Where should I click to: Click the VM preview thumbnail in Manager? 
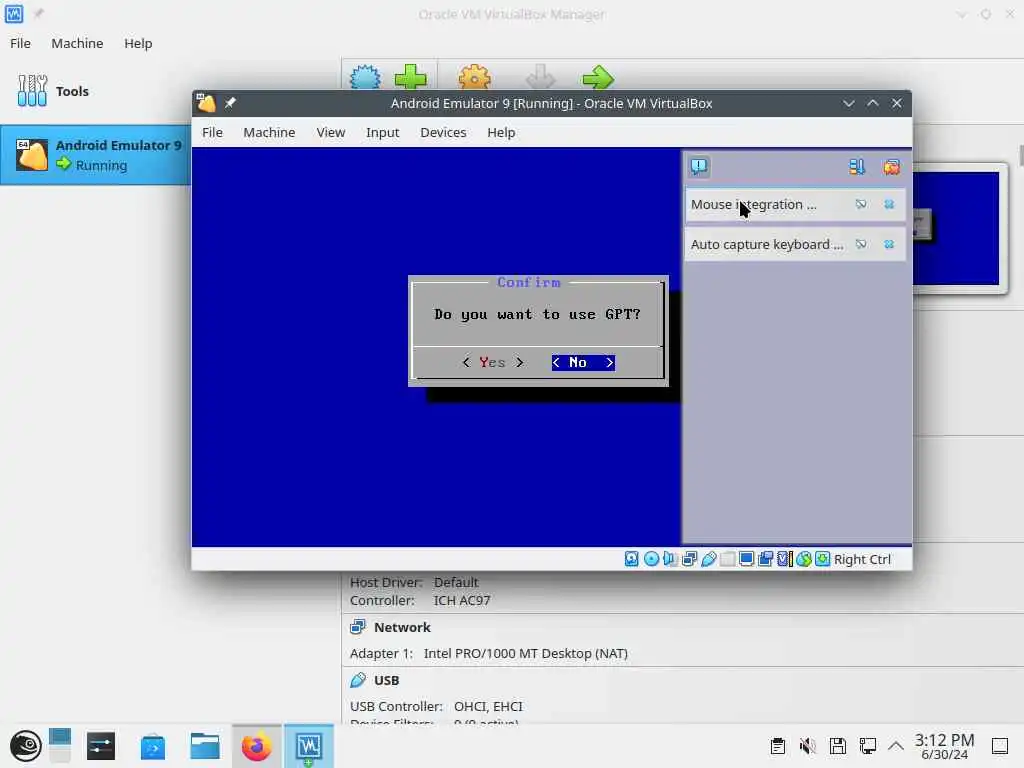point(956,229)
